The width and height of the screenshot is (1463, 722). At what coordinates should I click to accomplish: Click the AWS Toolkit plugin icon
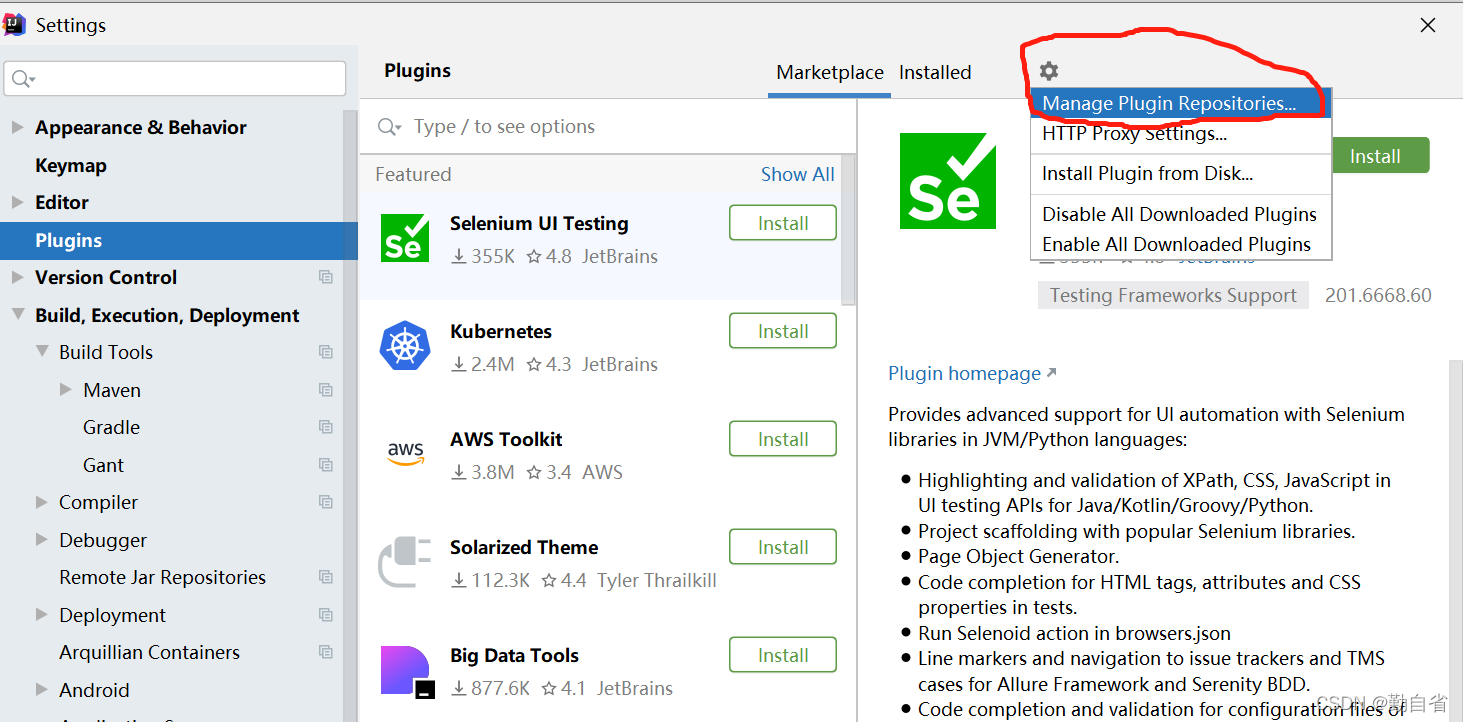click(x=405, y=453)
